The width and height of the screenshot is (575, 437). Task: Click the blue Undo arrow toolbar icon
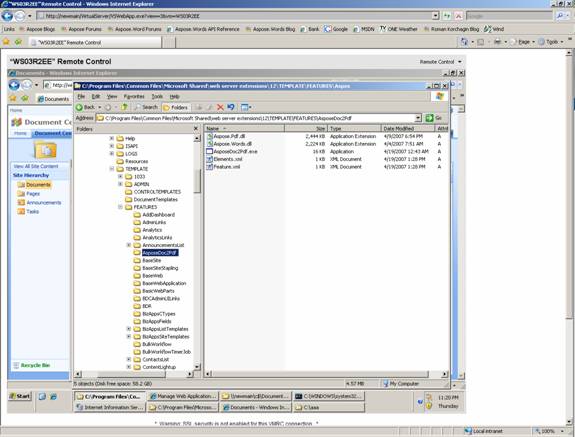tap(231, 107)
